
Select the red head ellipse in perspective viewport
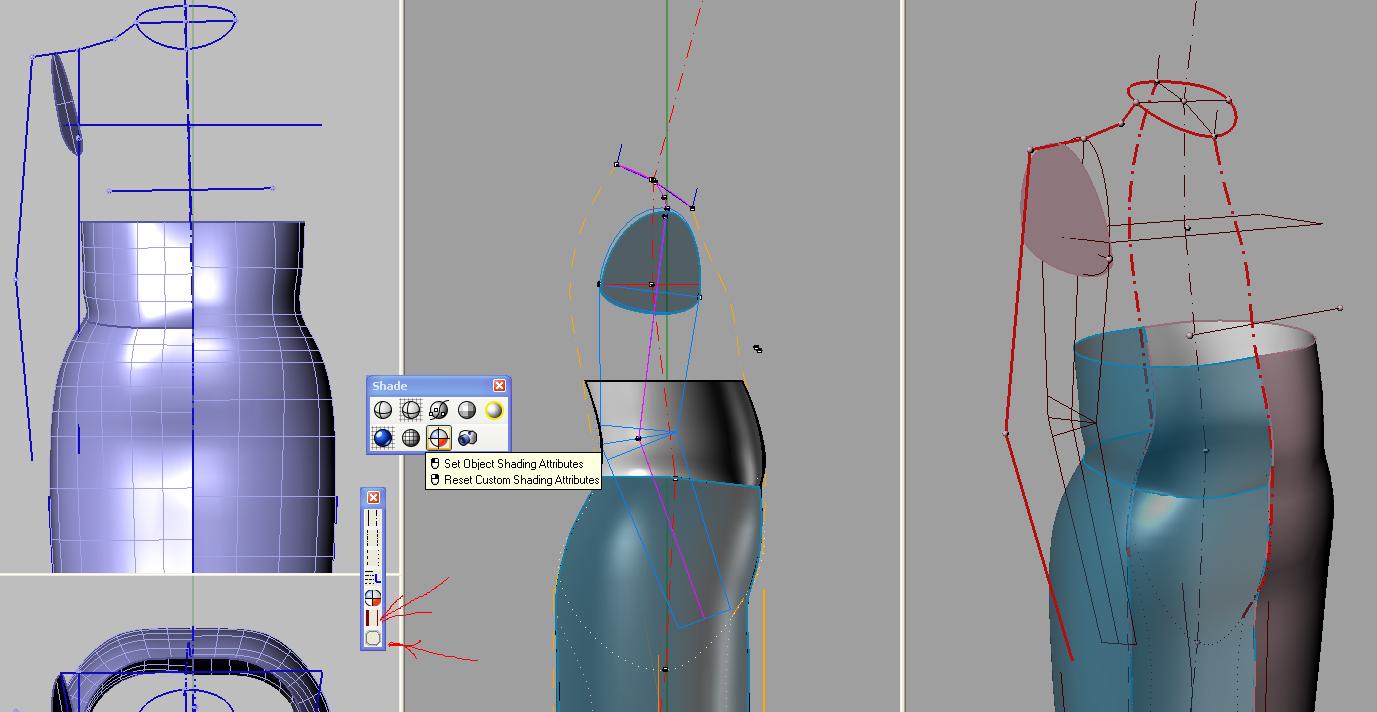(1183, 108)
